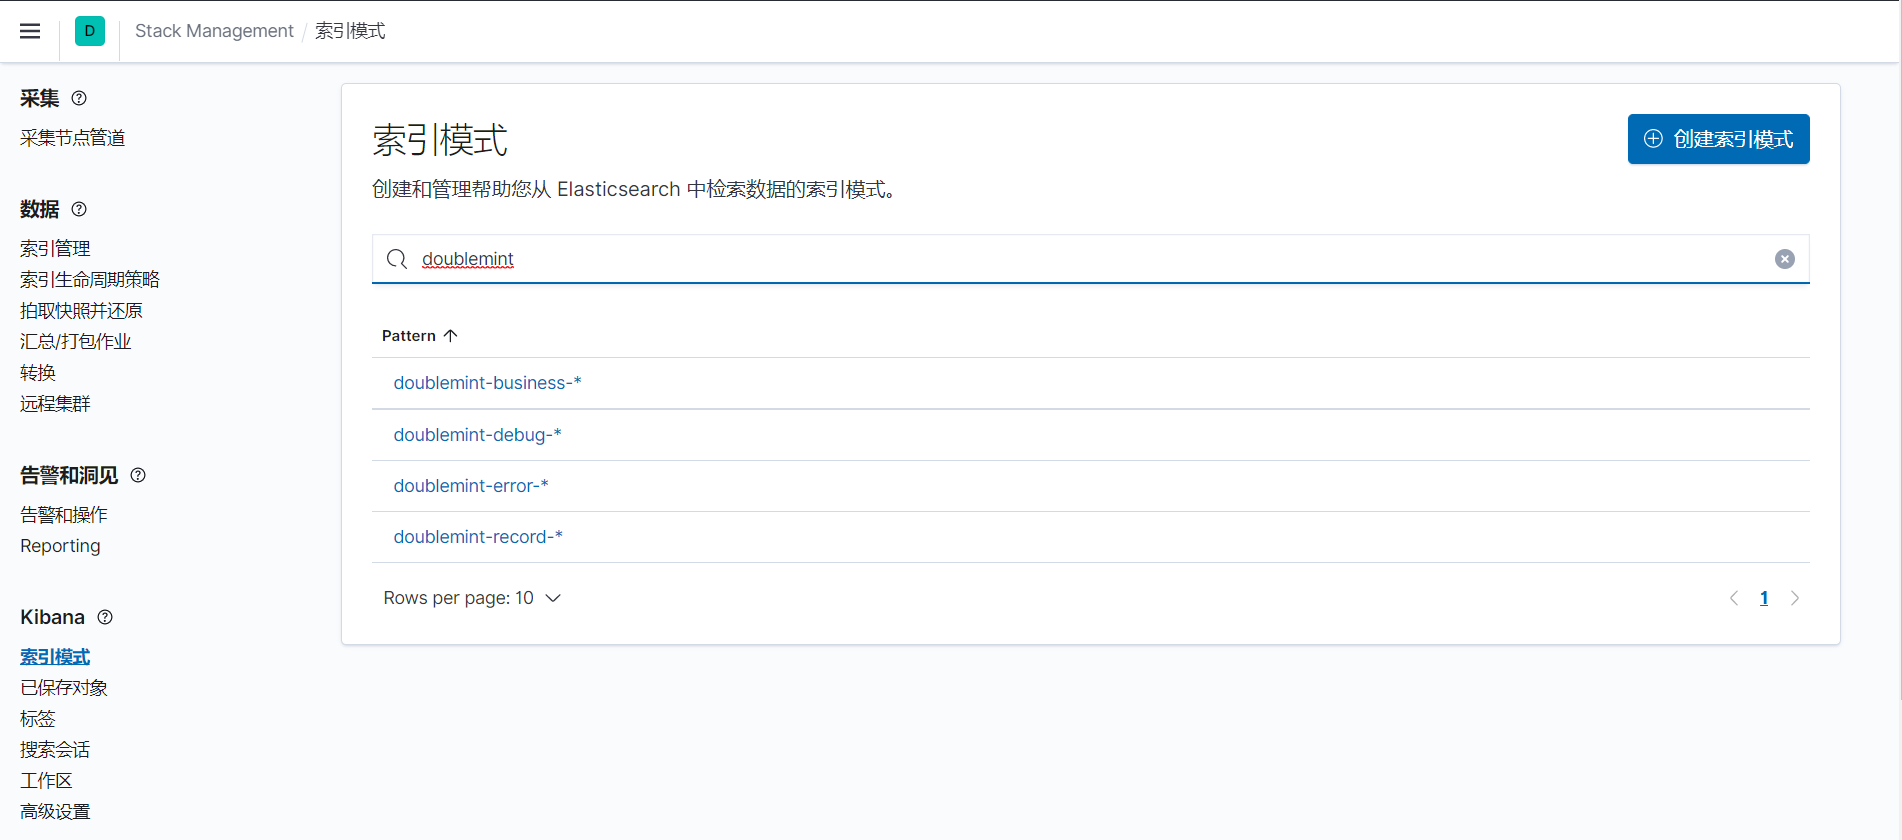Open doublemint-business-* pattern

[x=487, y=383]
